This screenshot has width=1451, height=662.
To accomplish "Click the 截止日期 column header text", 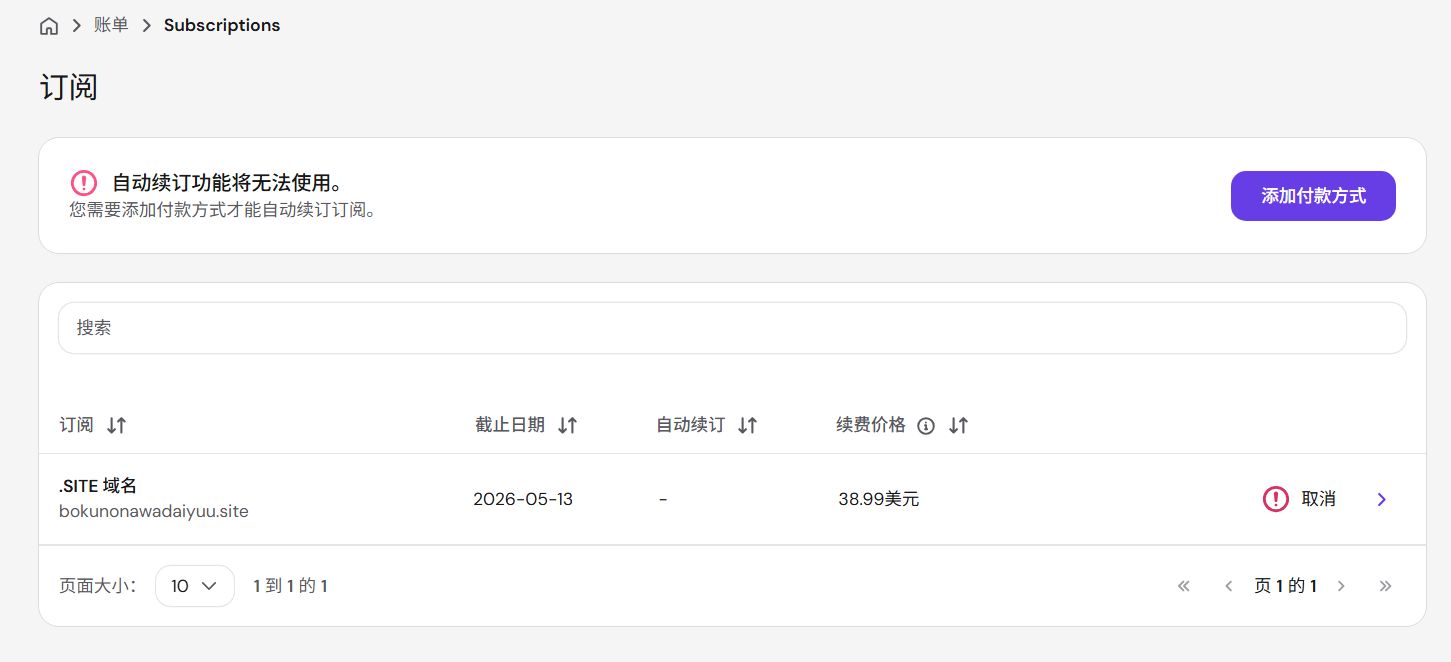I will click(510, 425).
